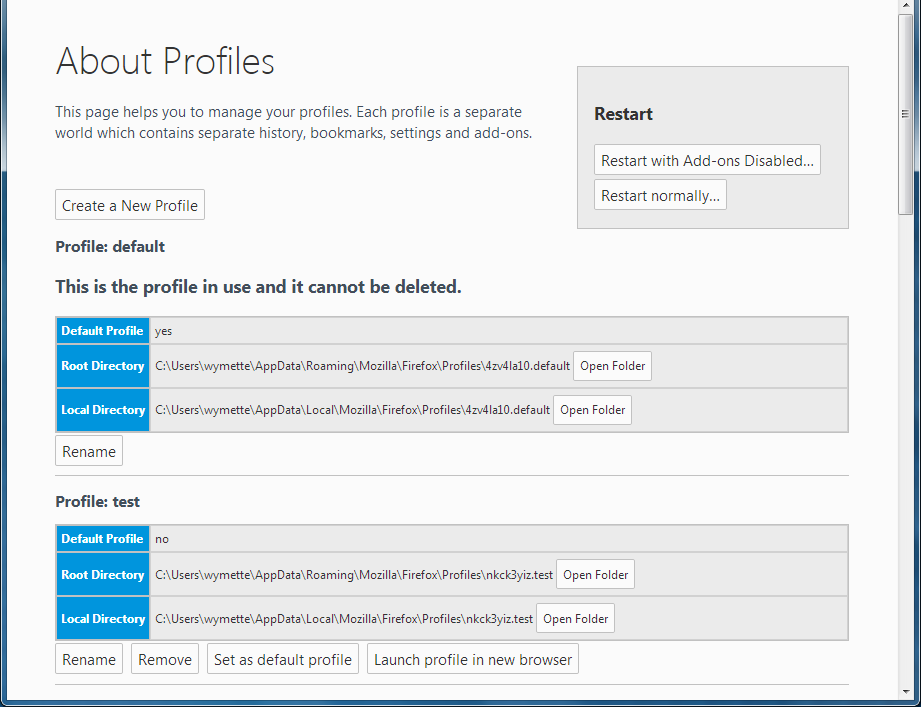
Task: Click the scrollbar down arrow
Action: pos(906,690)
